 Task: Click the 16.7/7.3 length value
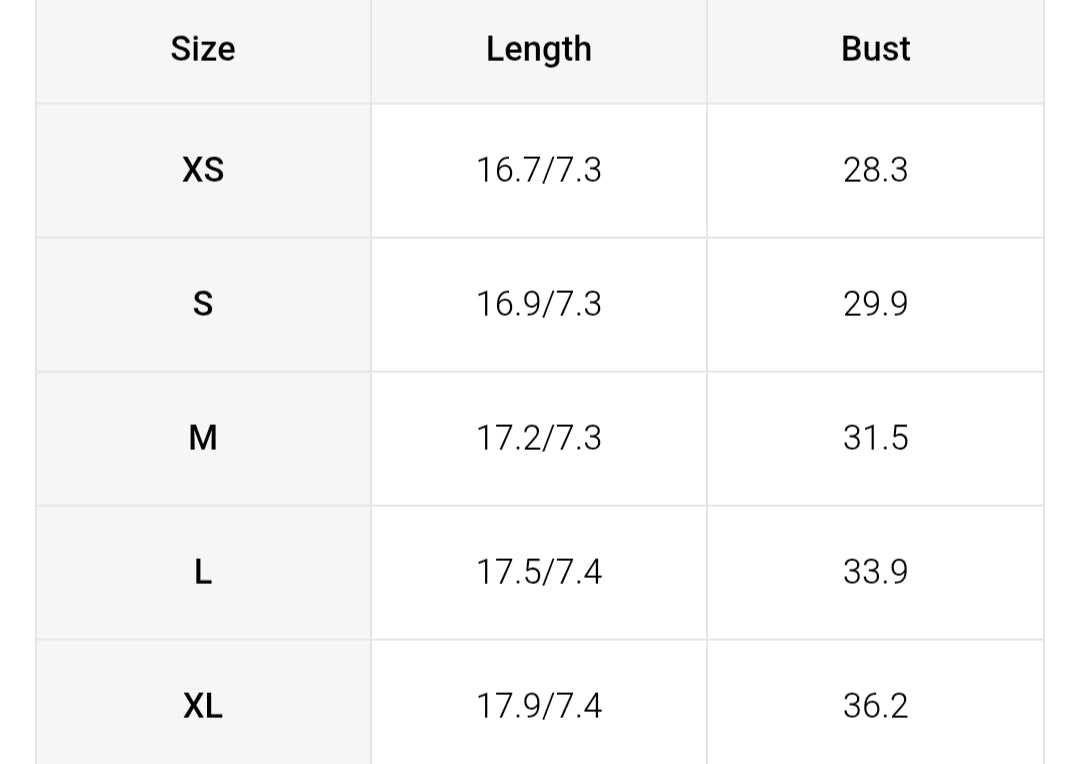(x=539, y=170)
